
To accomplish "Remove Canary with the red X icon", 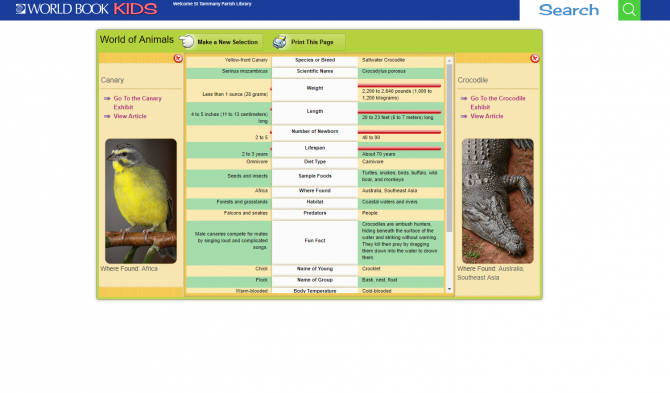I will 178,59.
